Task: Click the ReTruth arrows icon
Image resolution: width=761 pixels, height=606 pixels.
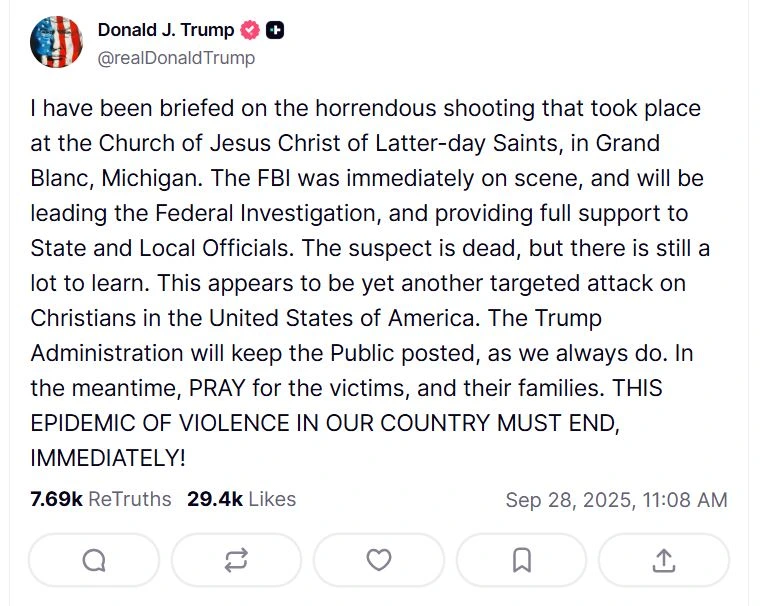Action: point(236,560)
